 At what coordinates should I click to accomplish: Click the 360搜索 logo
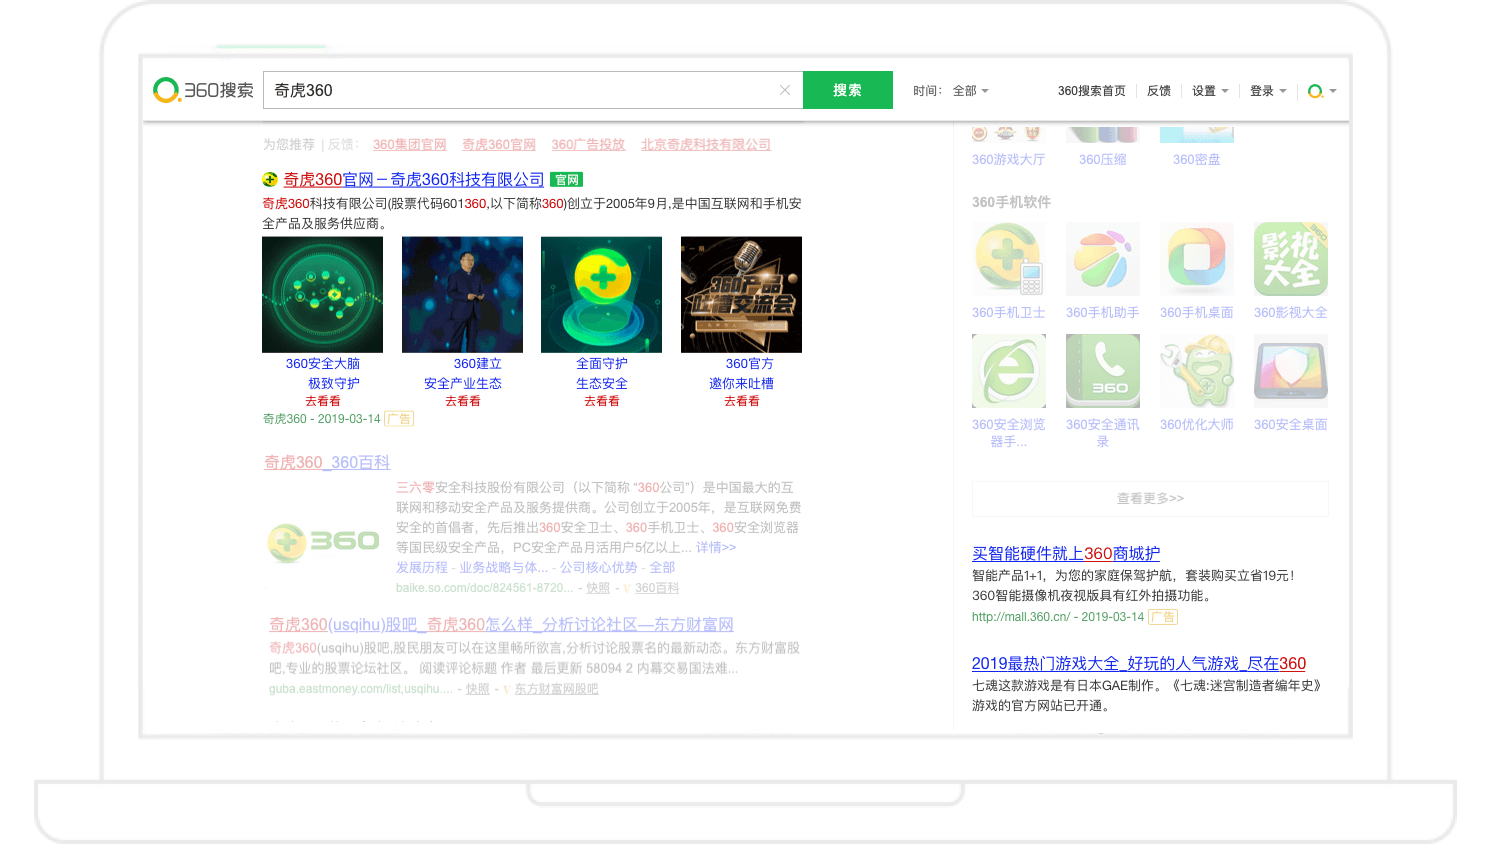204,90
